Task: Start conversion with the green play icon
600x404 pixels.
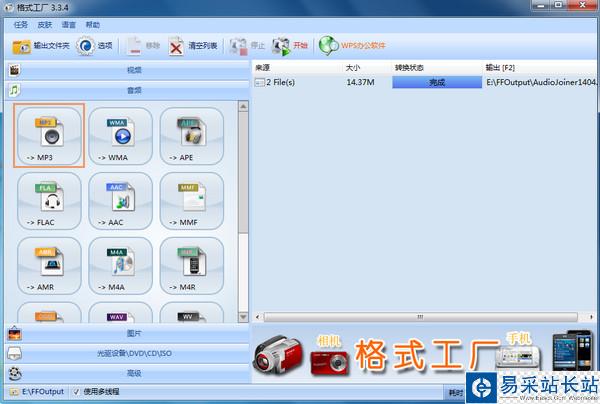Action: tap(281, 46)
